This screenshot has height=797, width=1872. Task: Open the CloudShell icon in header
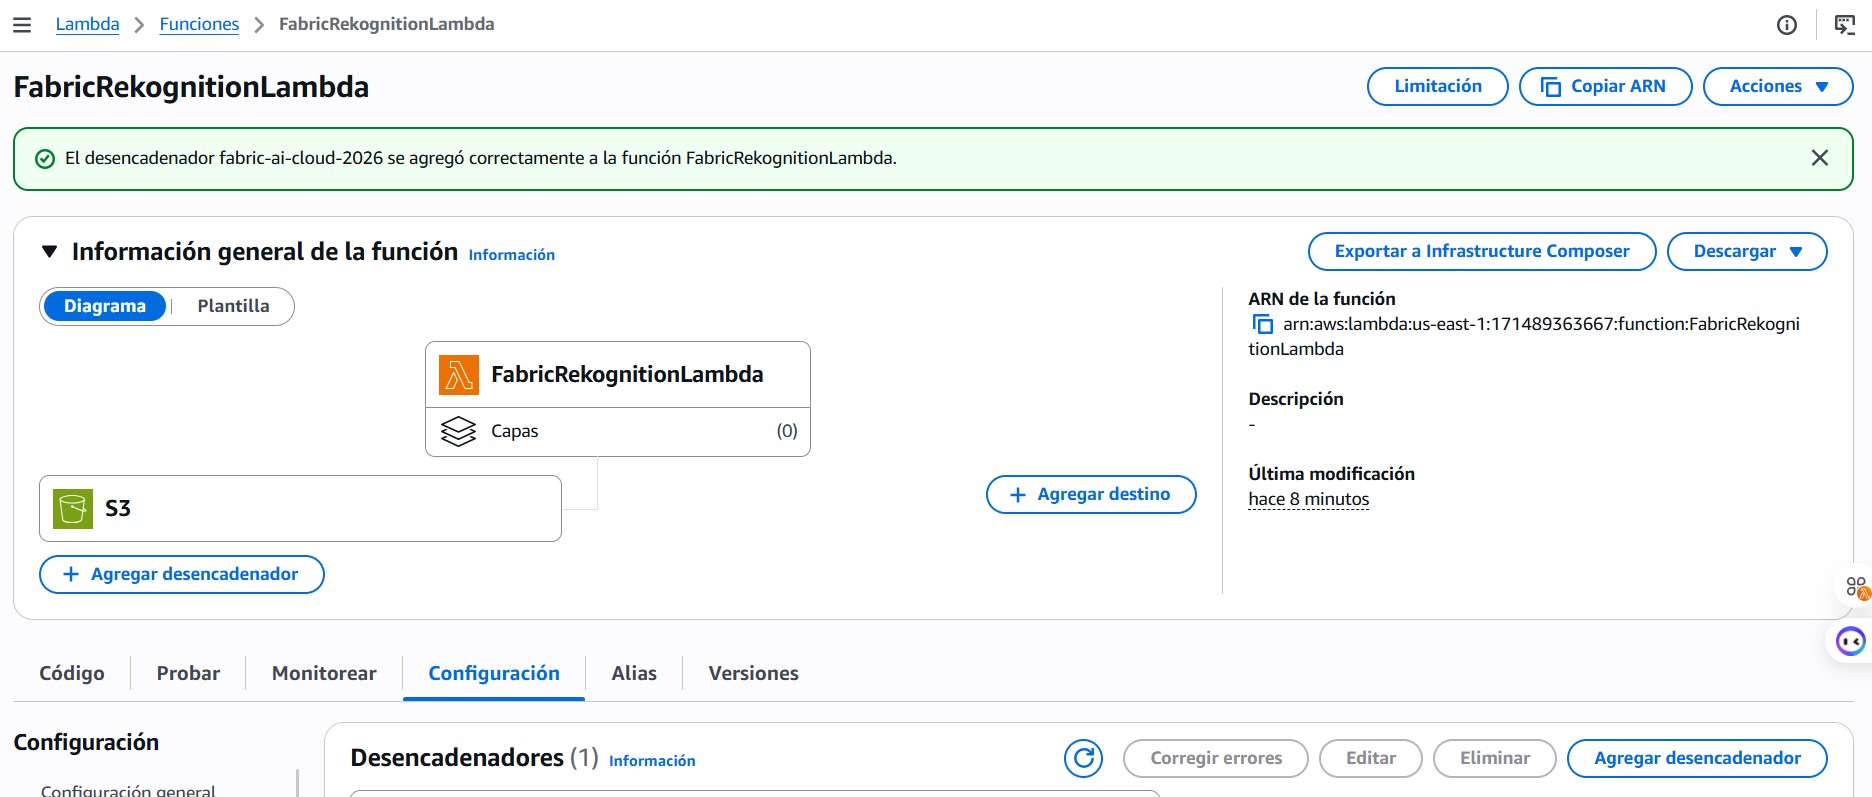click(1845, 25)
